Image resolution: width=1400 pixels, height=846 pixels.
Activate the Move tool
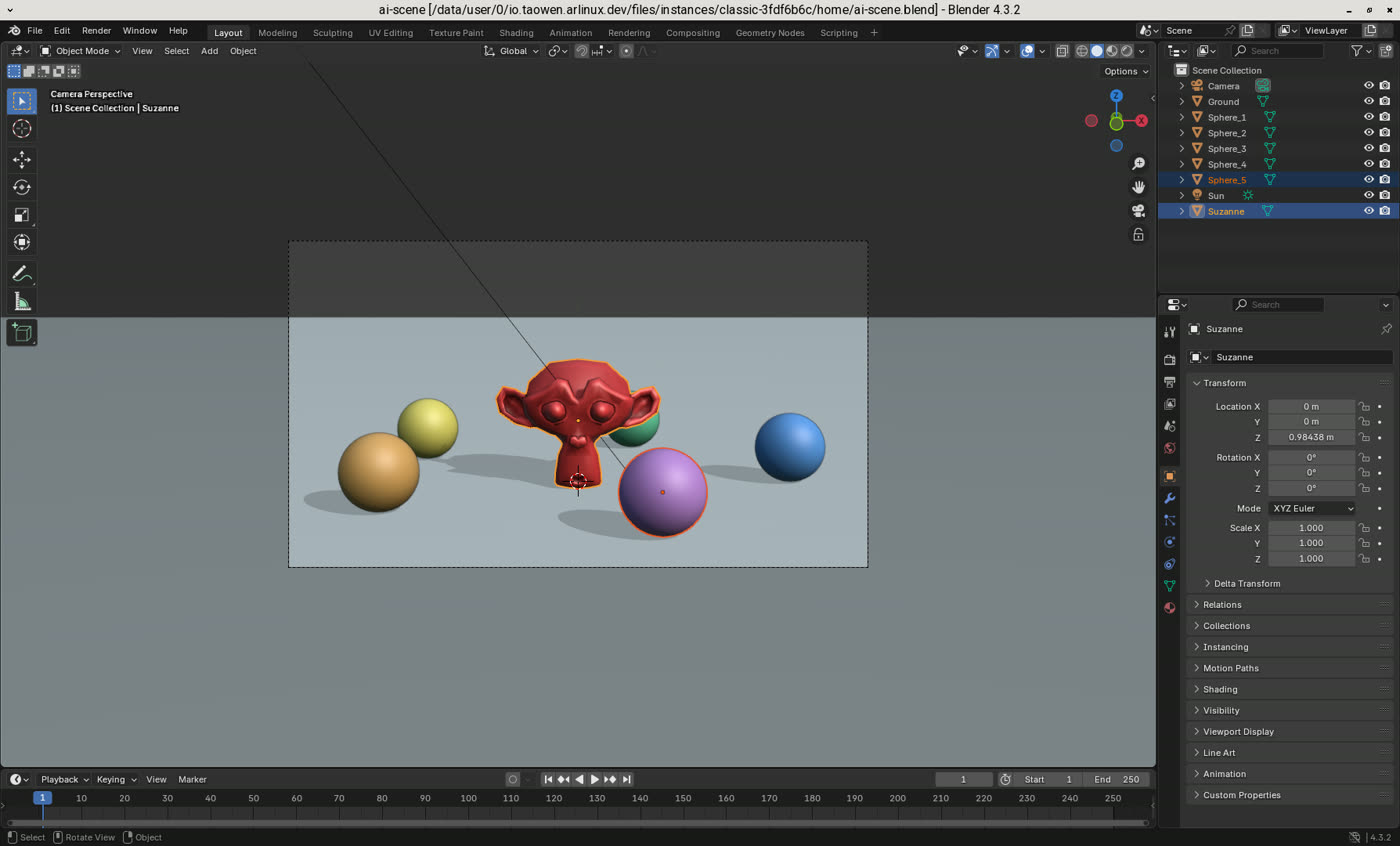(21, 159)
